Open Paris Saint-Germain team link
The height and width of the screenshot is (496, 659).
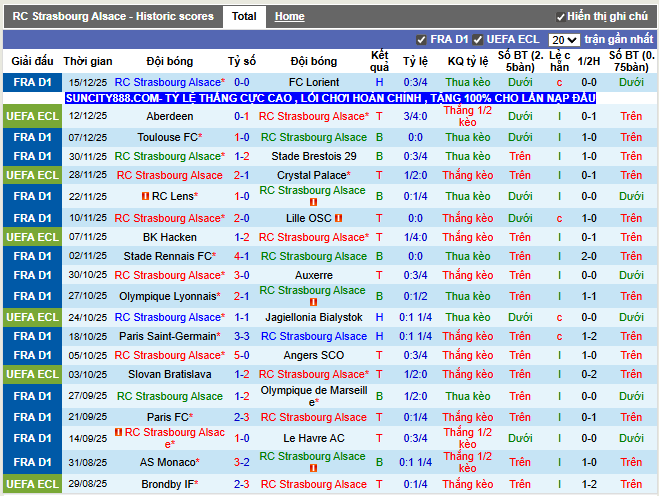(x=169, y=336)
